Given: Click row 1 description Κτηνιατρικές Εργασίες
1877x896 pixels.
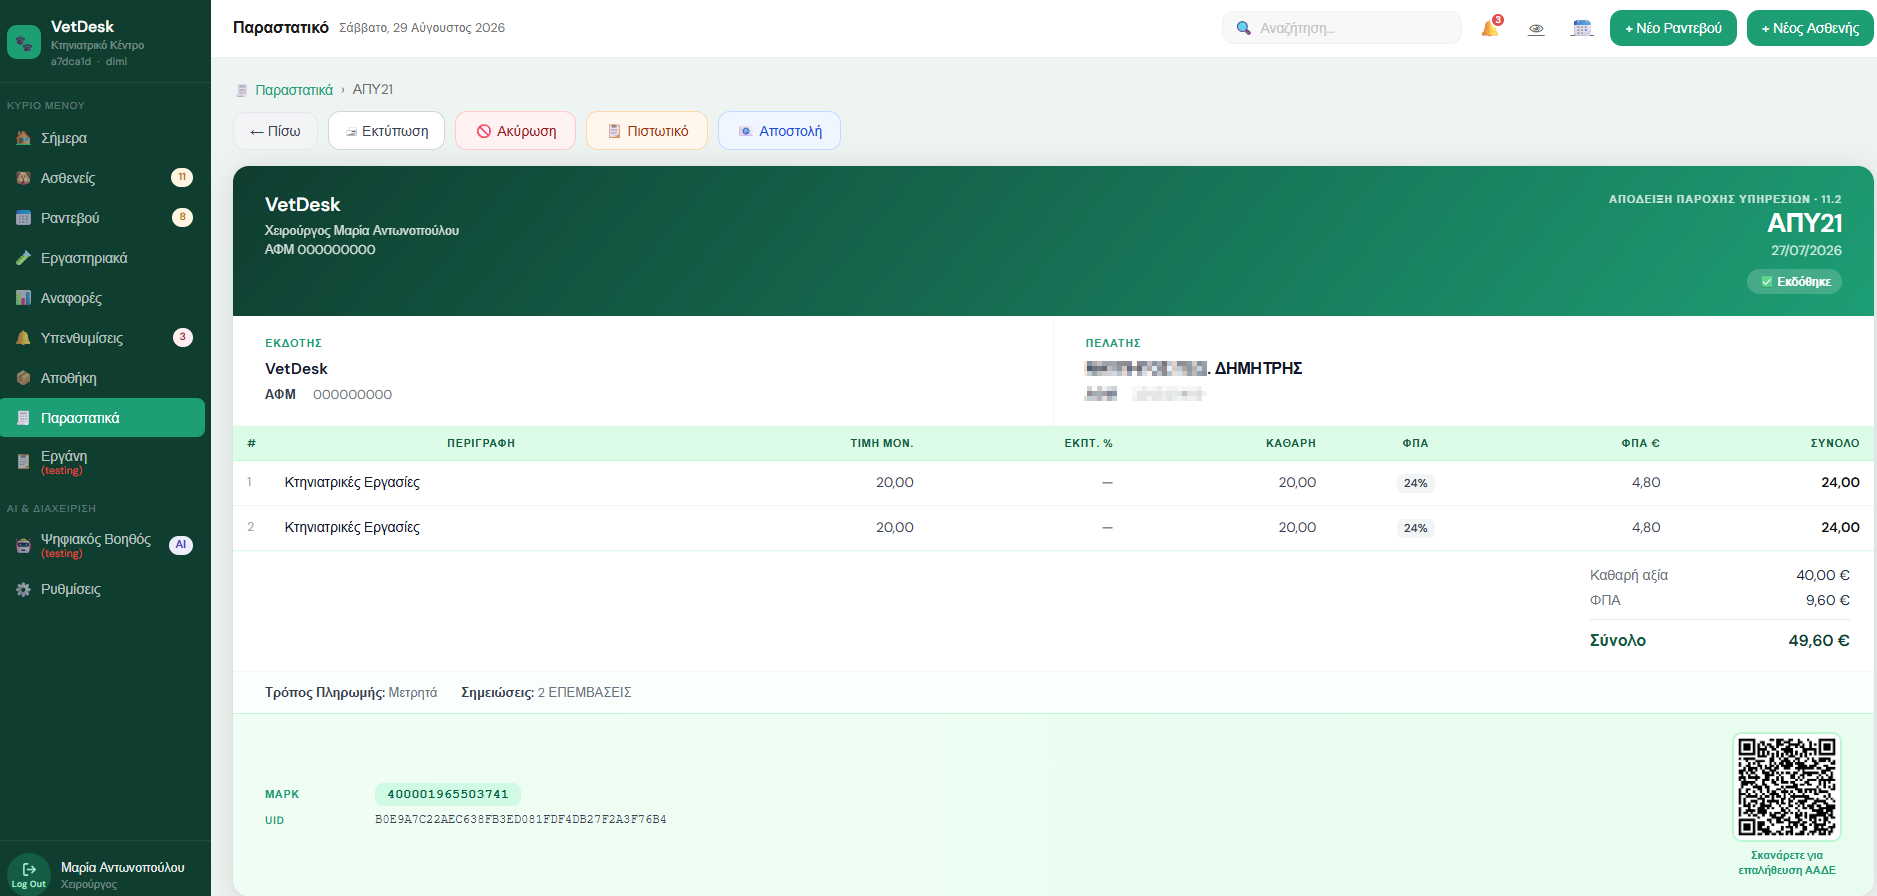Looking at the screenshot, I should (352, 482).
